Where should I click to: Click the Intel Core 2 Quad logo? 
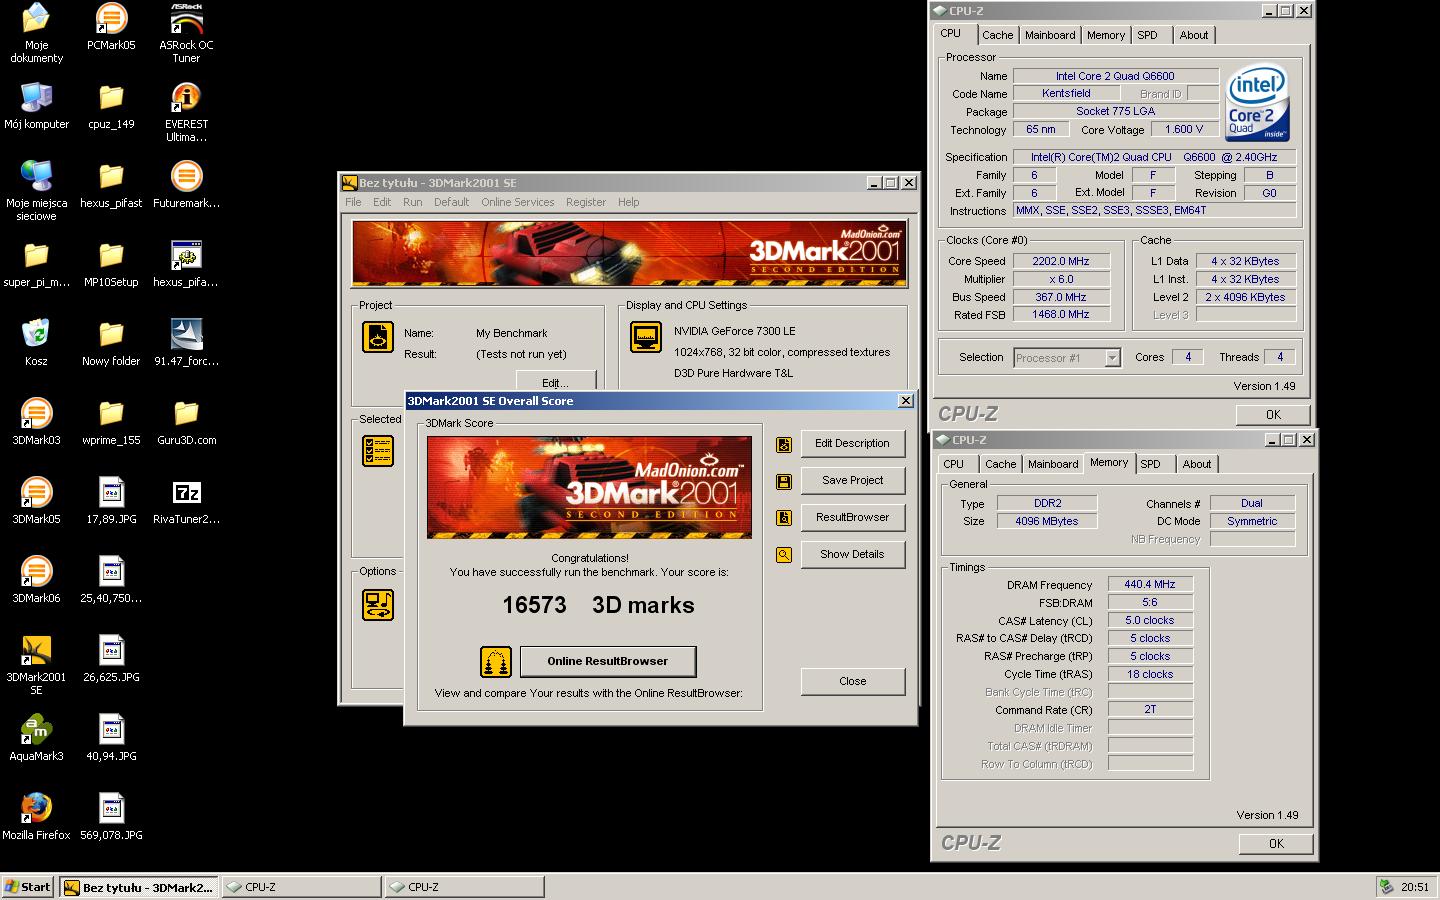pyautogui.click(x=1257, y=104)
